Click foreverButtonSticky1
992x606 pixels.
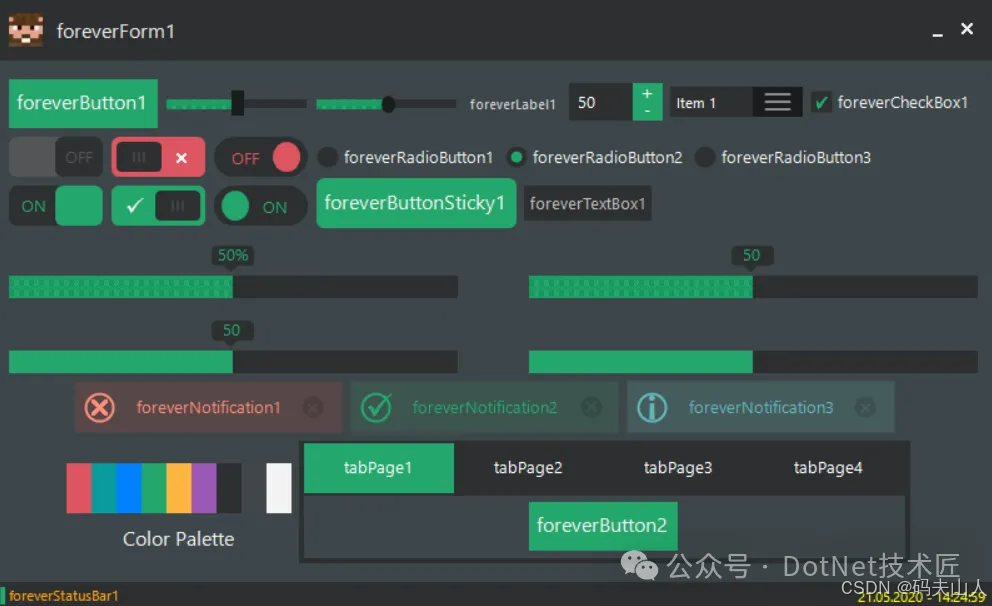pyautogui.click(x=416, y=203)
